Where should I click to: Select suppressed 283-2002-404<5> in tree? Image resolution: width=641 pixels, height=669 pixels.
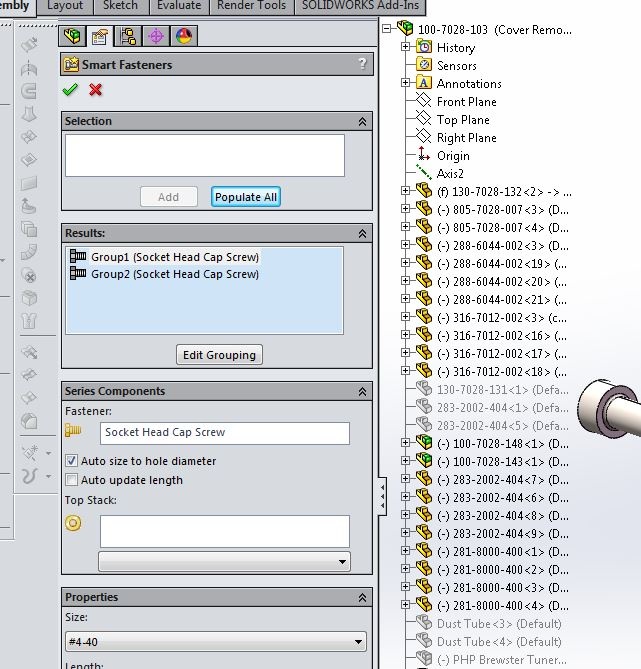[x=502, y=426]
